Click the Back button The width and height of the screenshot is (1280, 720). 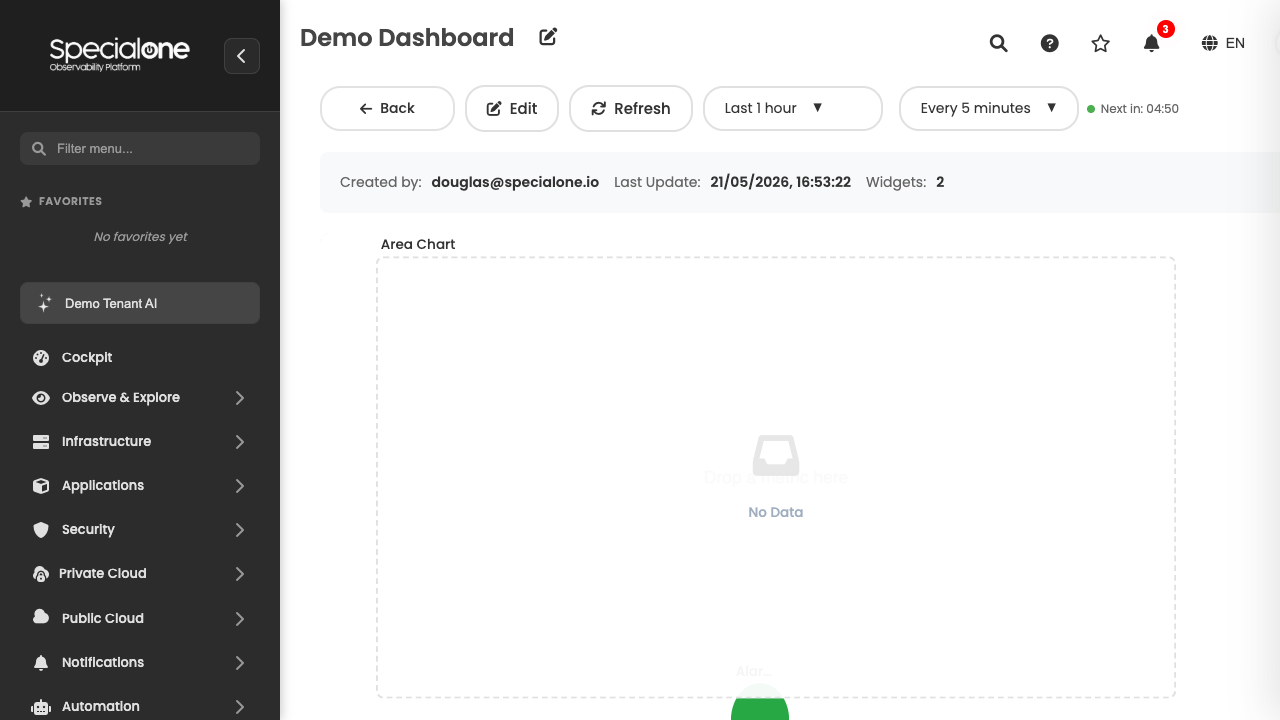click(387, 108)
